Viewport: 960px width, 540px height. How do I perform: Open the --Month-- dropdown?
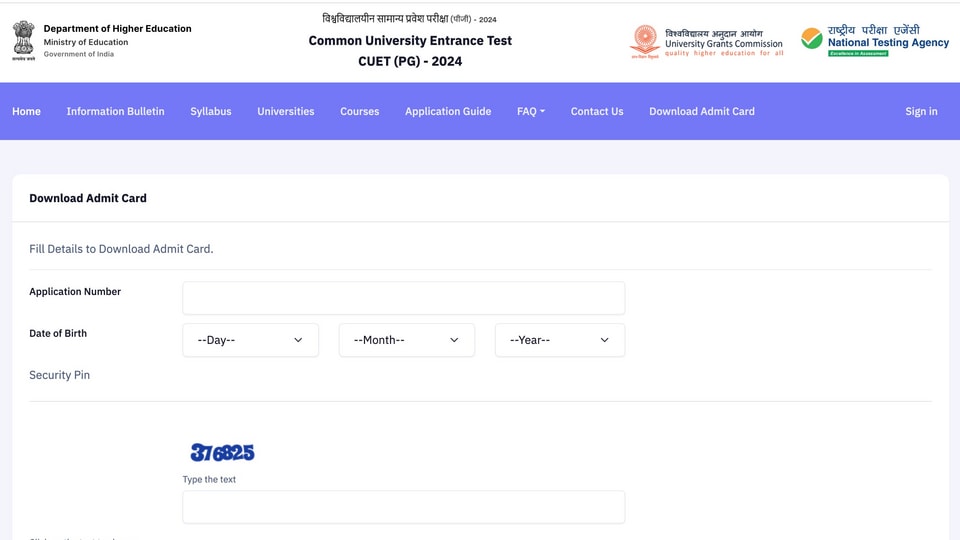(x=407, y=340)
